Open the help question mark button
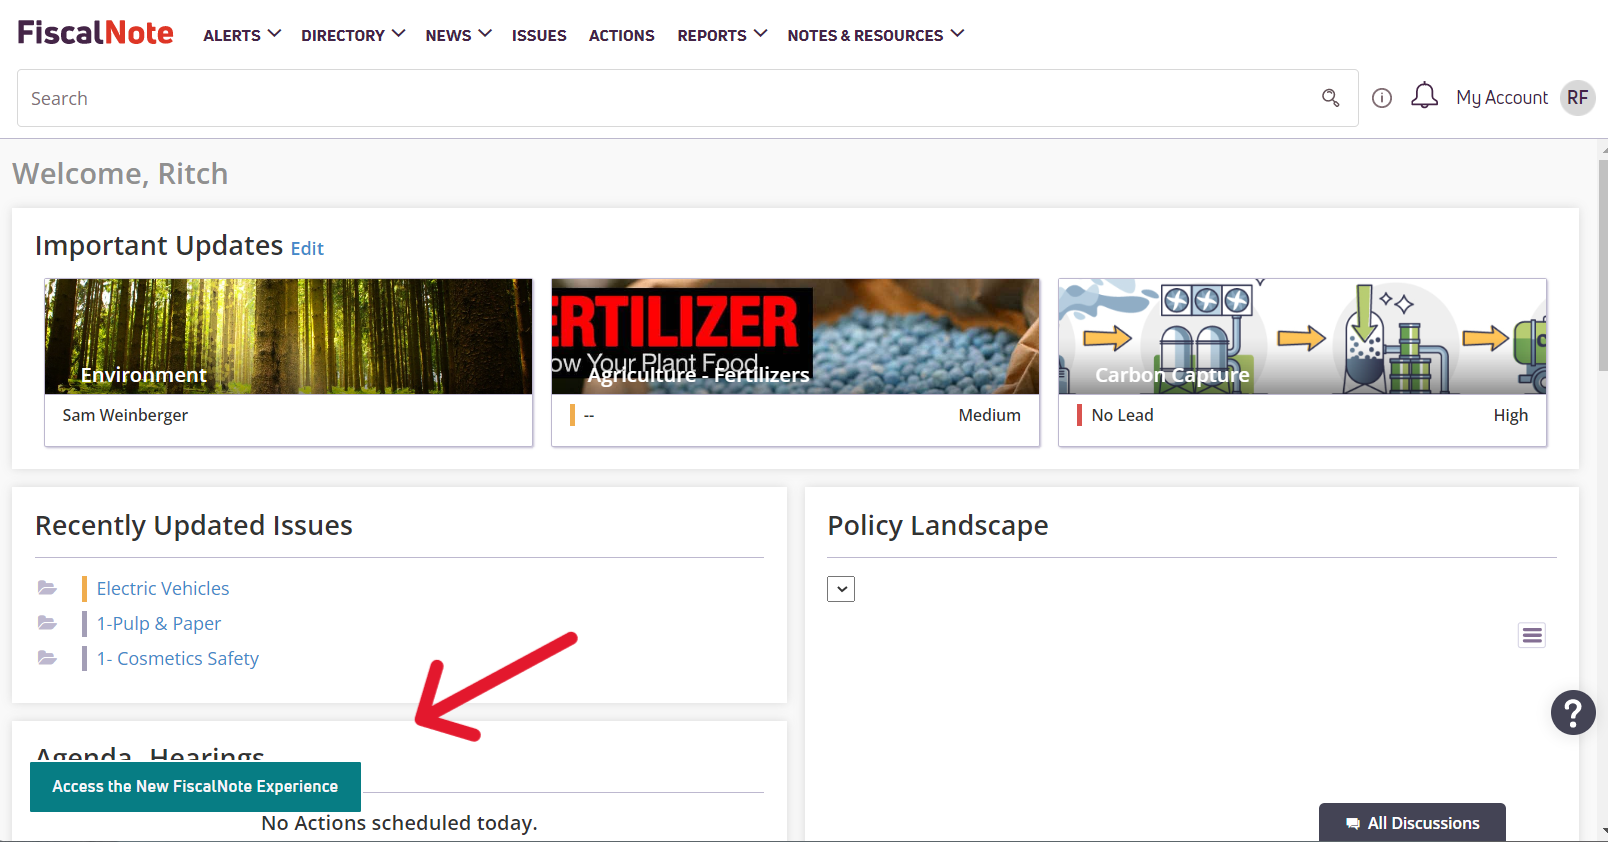Viewport: 1608px width, 842px height. pyautogui.click(x=1573, y=713)
